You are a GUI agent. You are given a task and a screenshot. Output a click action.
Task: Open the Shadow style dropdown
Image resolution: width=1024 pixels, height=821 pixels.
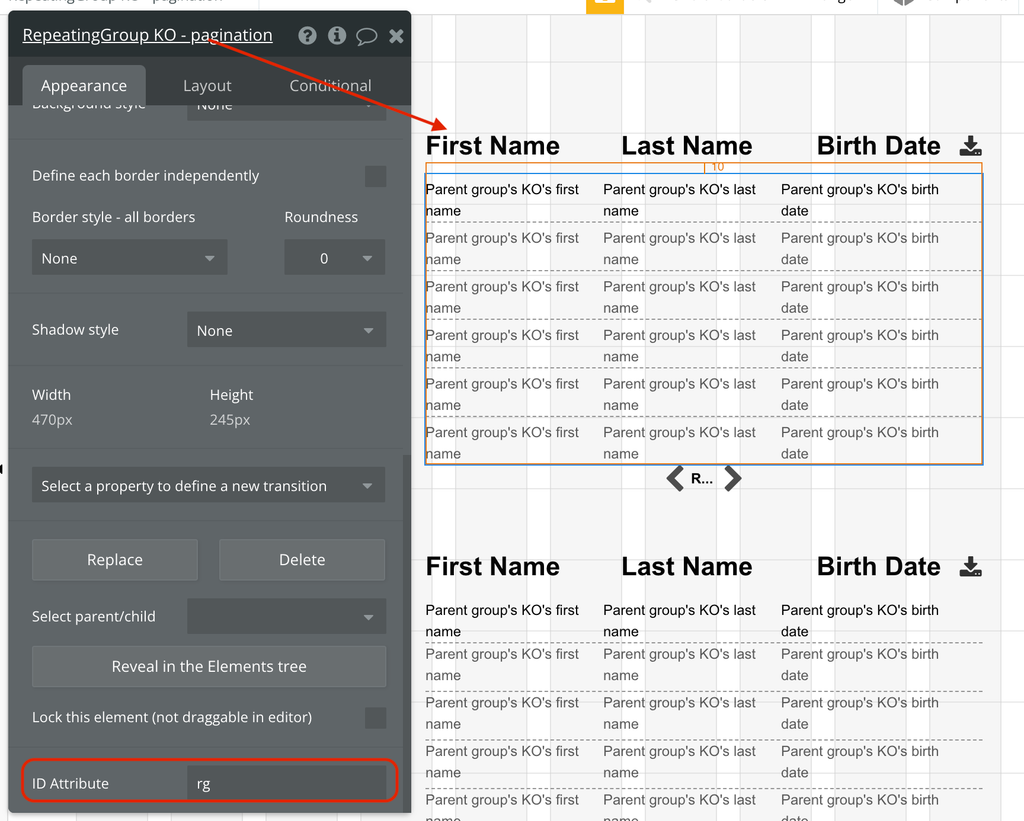click(x=286, y=330)
